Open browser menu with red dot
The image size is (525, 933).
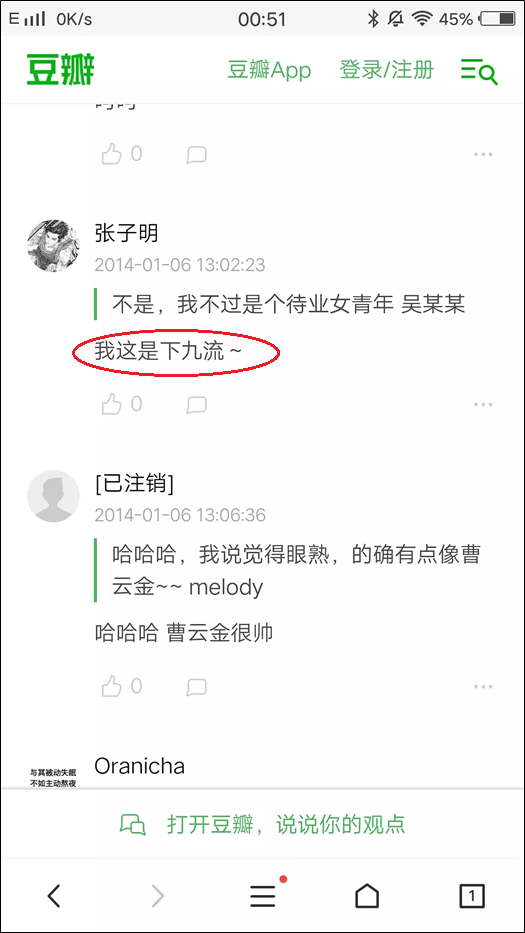pyautogui.click(x=264, y=895)
